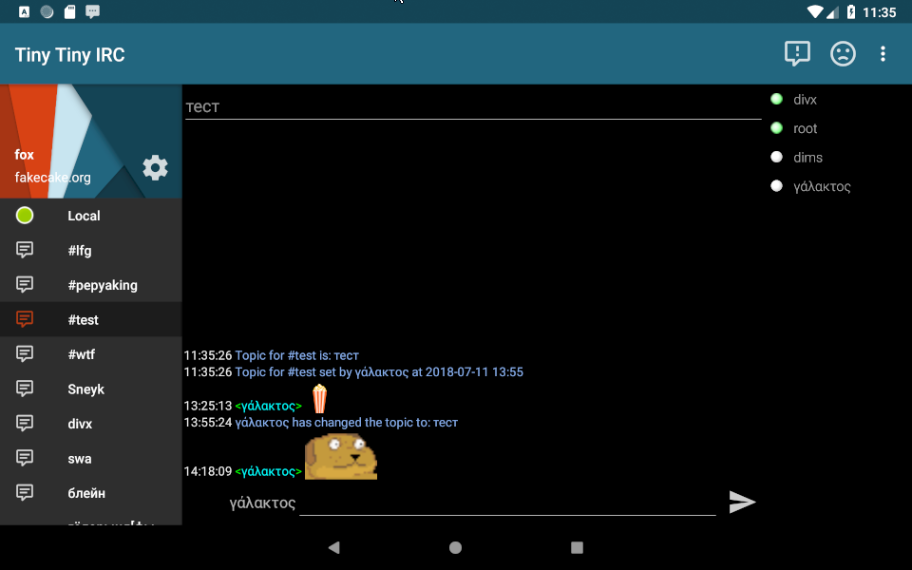912x570 pixels.
Task: Open the Sneyk private chat
Action: tap(91, 389)
